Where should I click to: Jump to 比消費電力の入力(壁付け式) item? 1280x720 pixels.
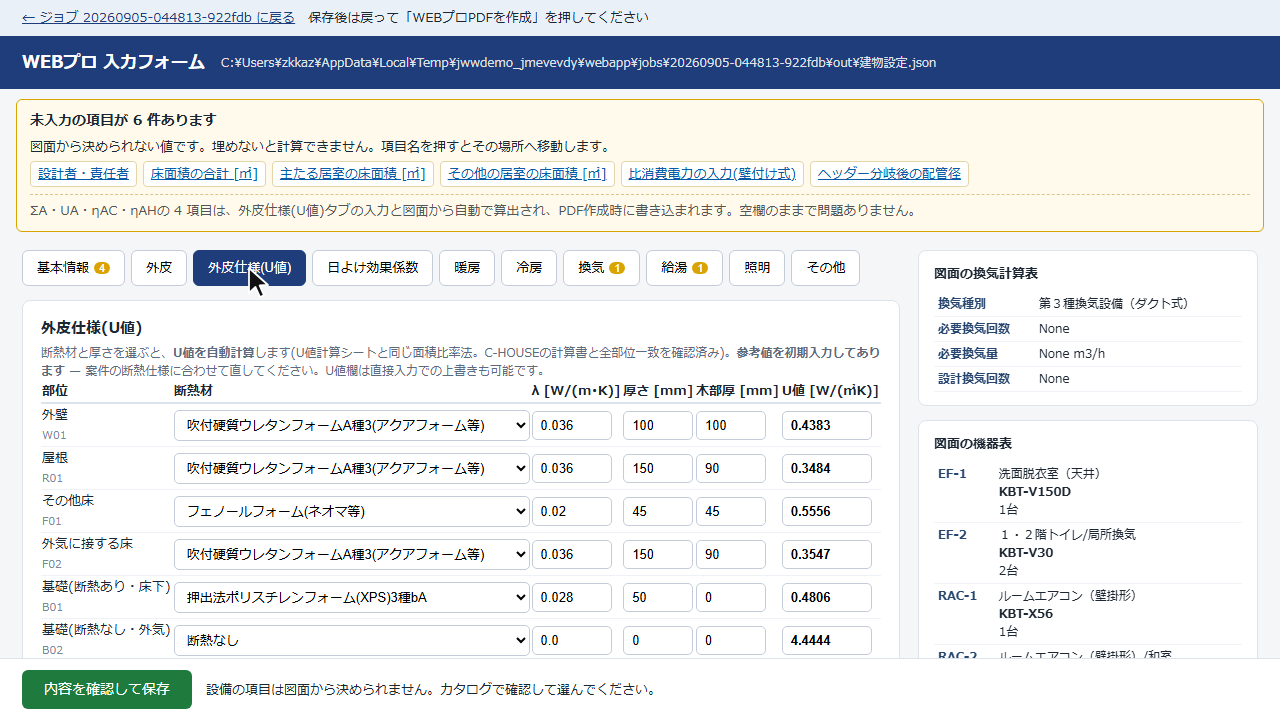[712, 174]
